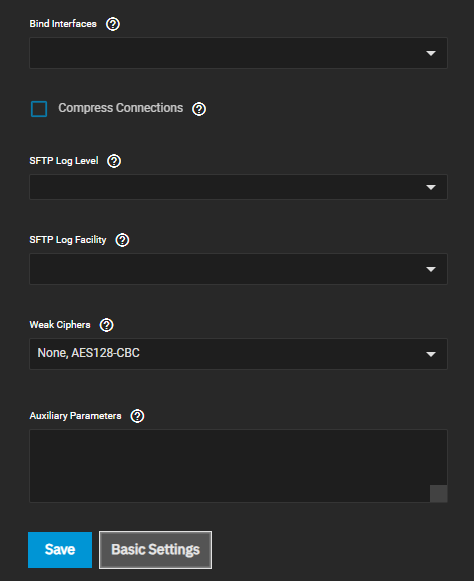Open the SFTP Log Level dropdown
474x581 pixels.
tap(238, 187)
